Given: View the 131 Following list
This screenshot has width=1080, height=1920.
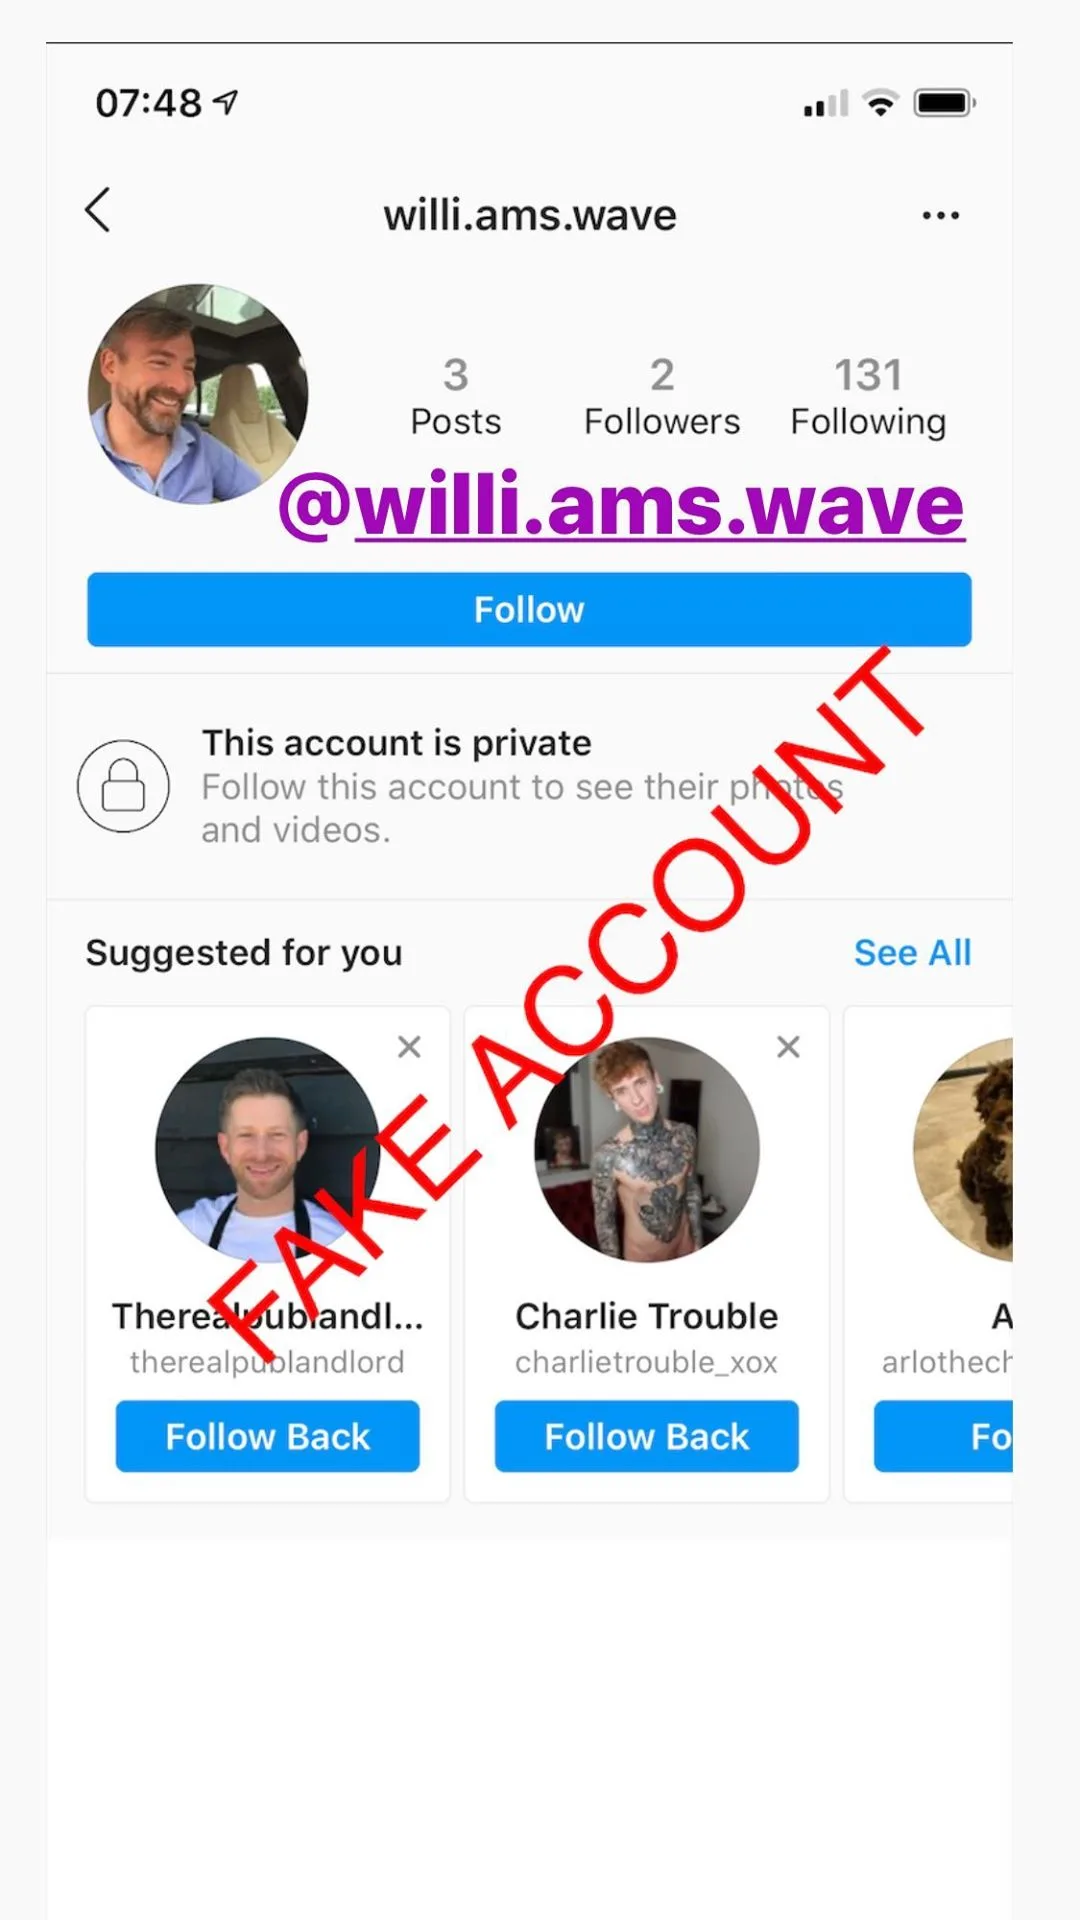Looking at the screenshot, I should point(868,397).
